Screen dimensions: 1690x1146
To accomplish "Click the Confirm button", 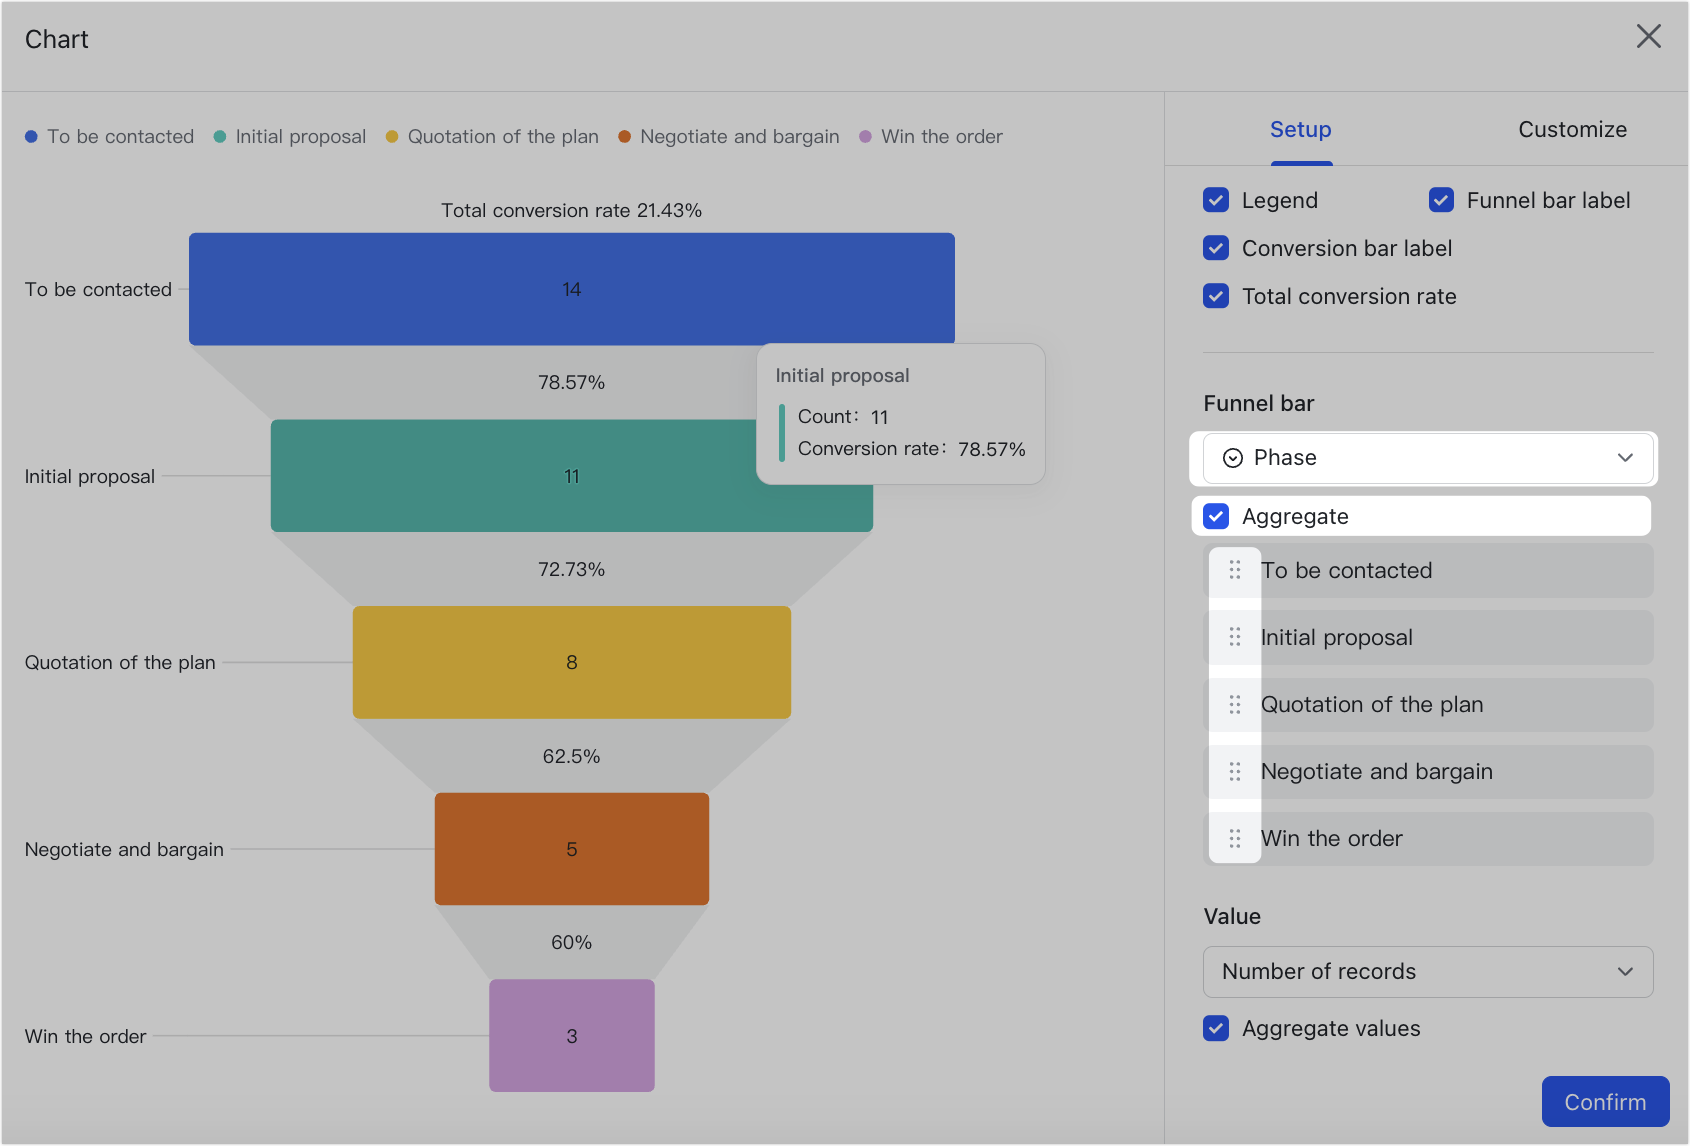I will tap(1605, 1102).
